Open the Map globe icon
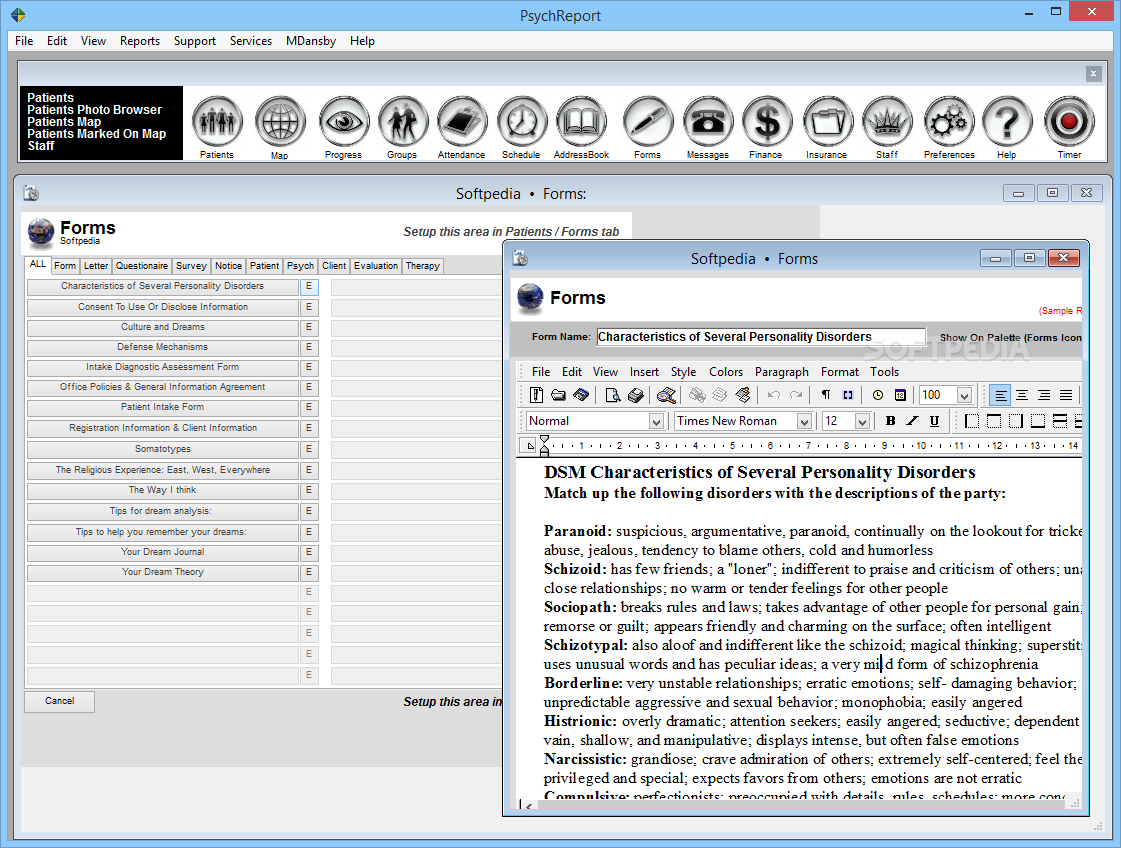This screenshot has height=848, width=1121. (280, 122)
